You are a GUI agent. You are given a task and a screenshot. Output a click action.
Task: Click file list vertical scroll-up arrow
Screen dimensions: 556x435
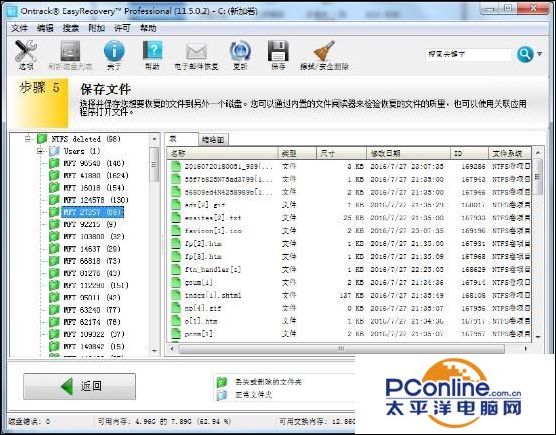[x=538, y=153]
